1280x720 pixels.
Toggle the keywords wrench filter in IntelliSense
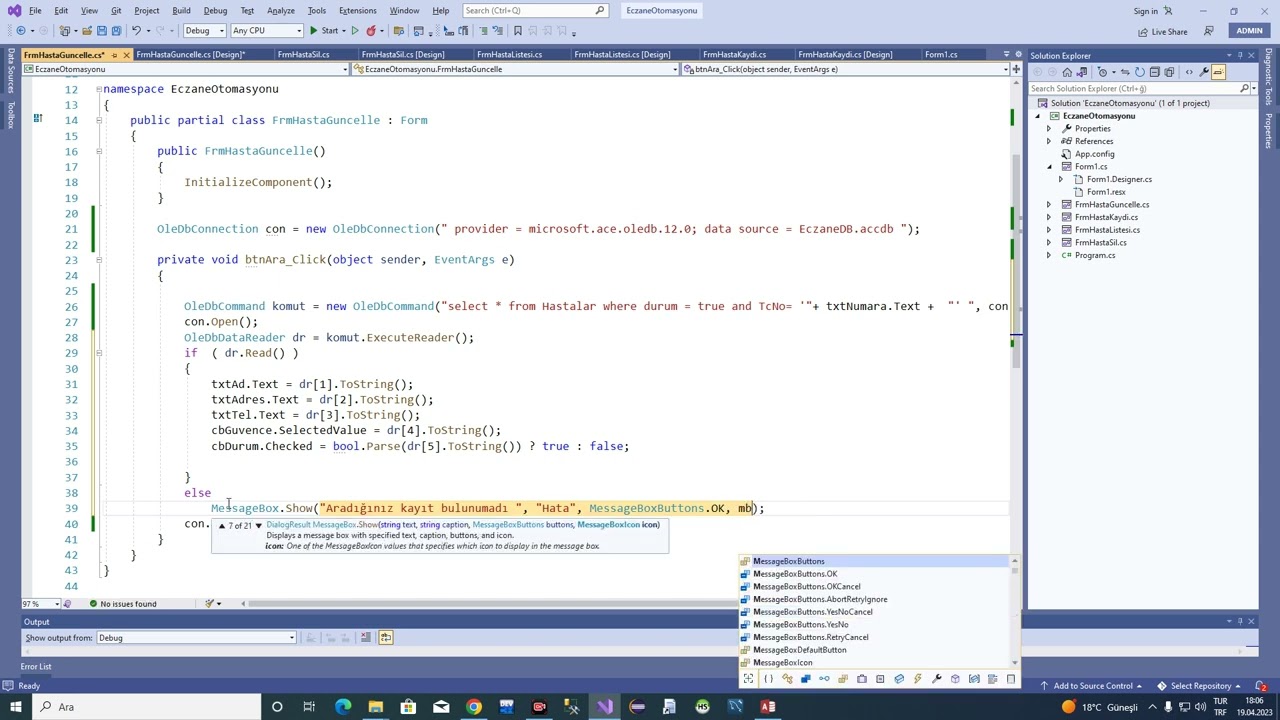tap(937, 679)
